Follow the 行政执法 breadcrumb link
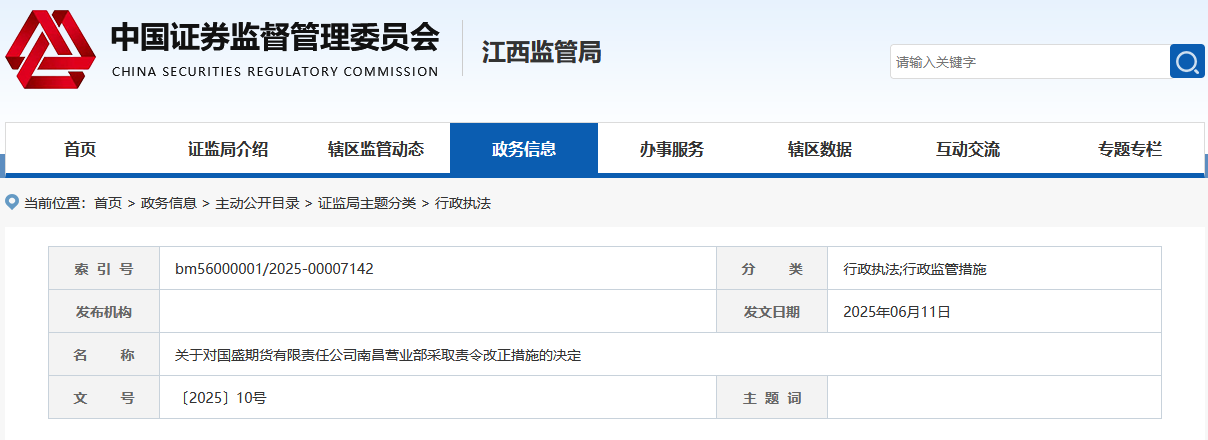The height and width of the screenshot is (440, 1208). pyautogui.click(x=463, y=203)
